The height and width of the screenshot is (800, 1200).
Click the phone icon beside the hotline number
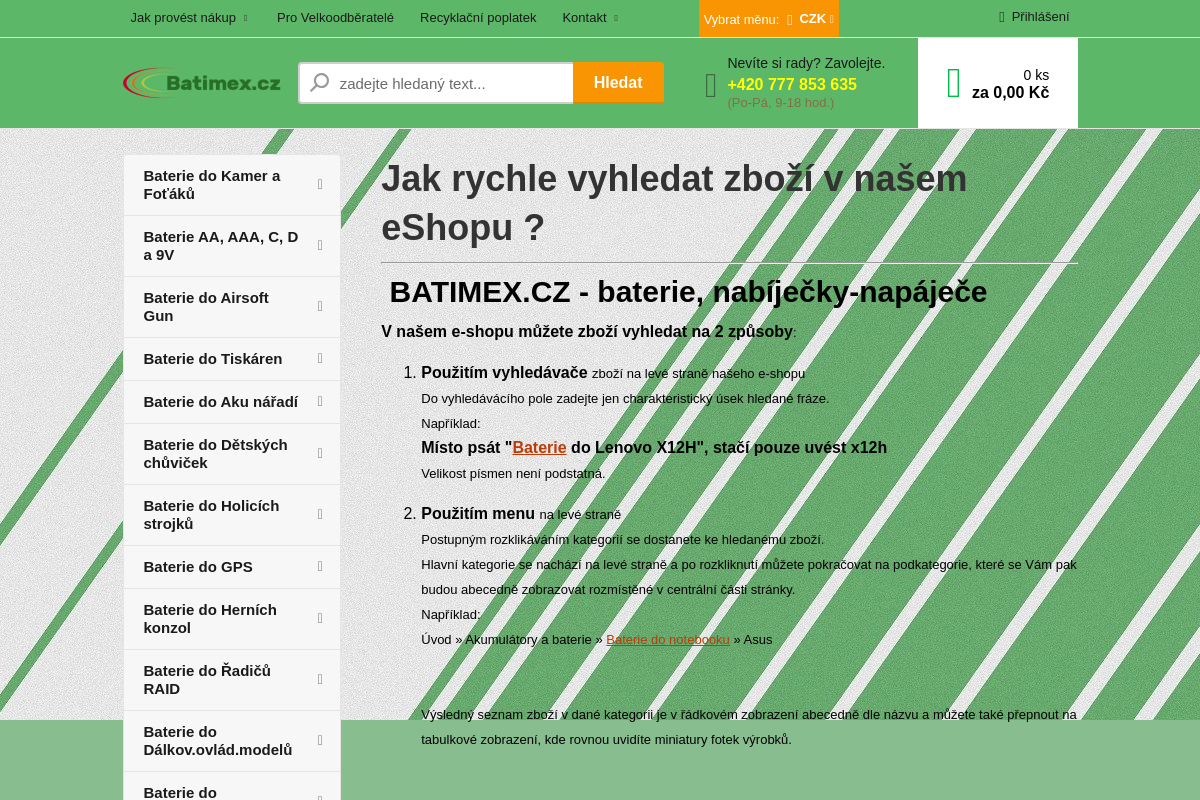(x=711, y=85)
